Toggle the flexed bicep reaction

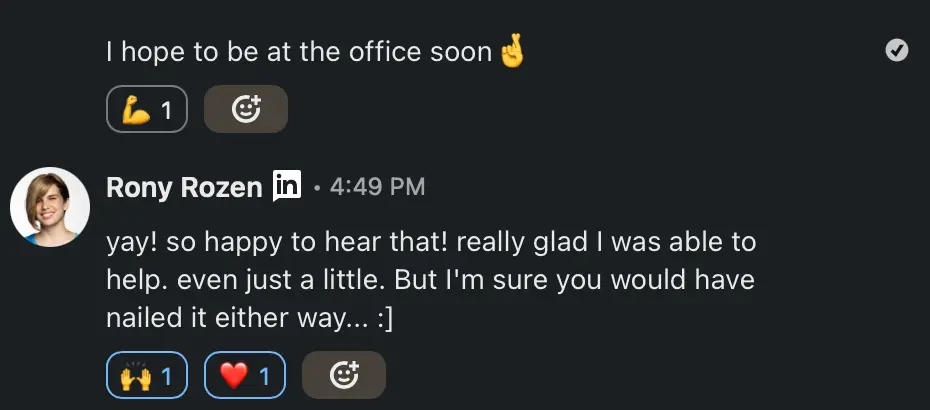click(x=146, y=110)
